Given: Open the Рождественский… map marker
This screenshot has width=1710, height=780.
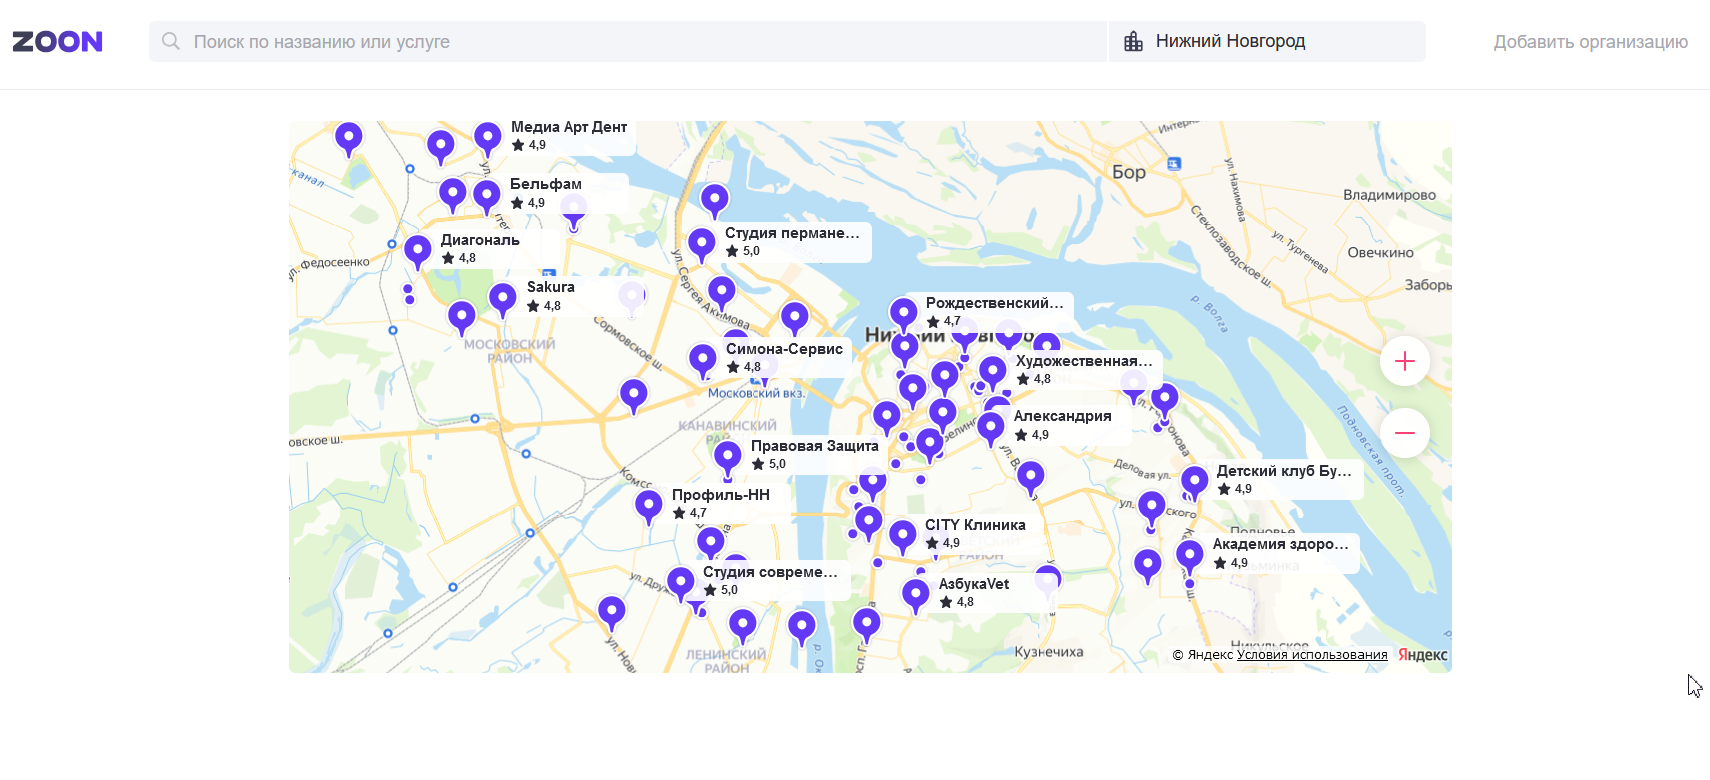Looking at the screenshot, I should click(904, 314).
